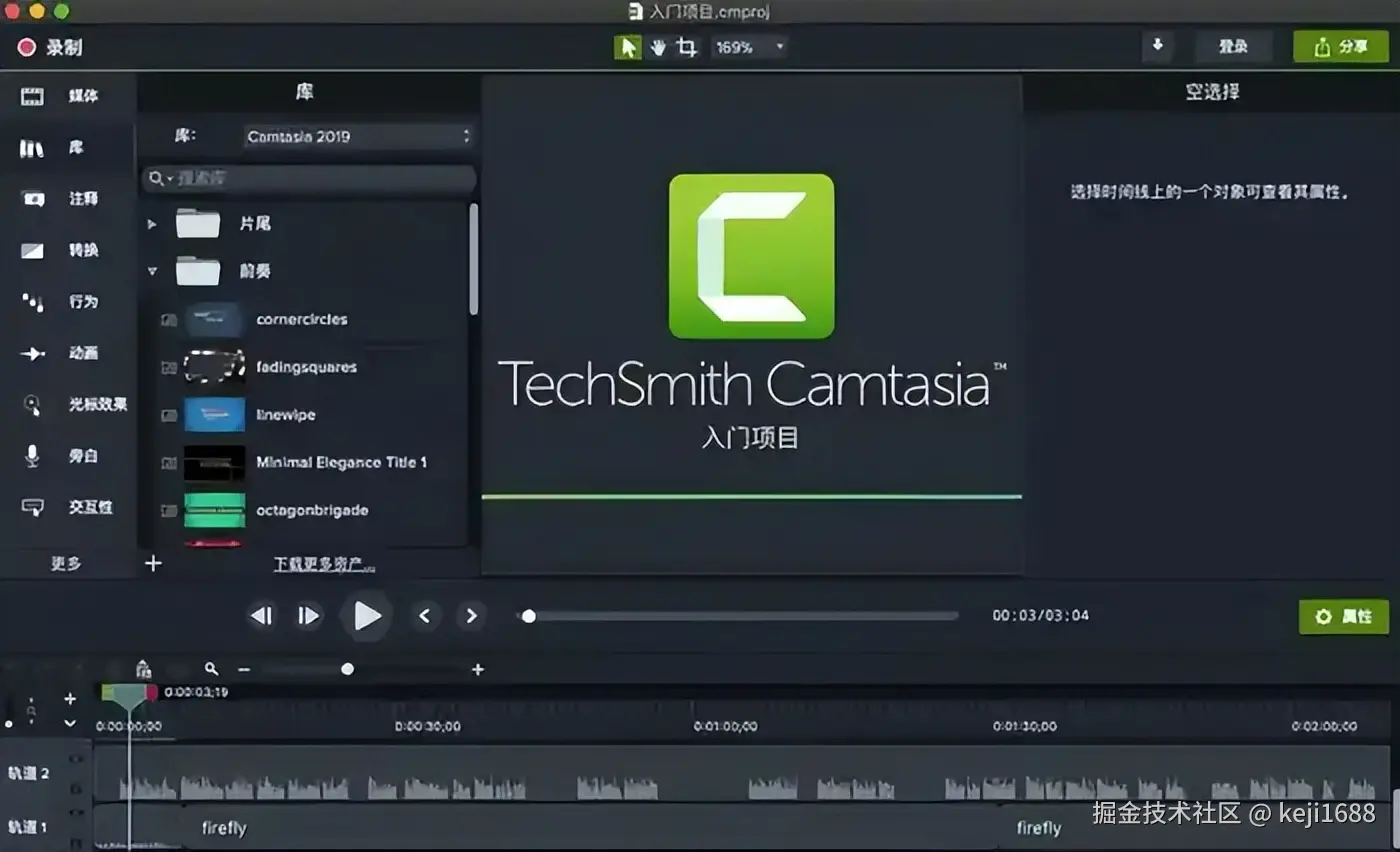
Task: Click the green 分享 share button
Action: point(1341,46)
